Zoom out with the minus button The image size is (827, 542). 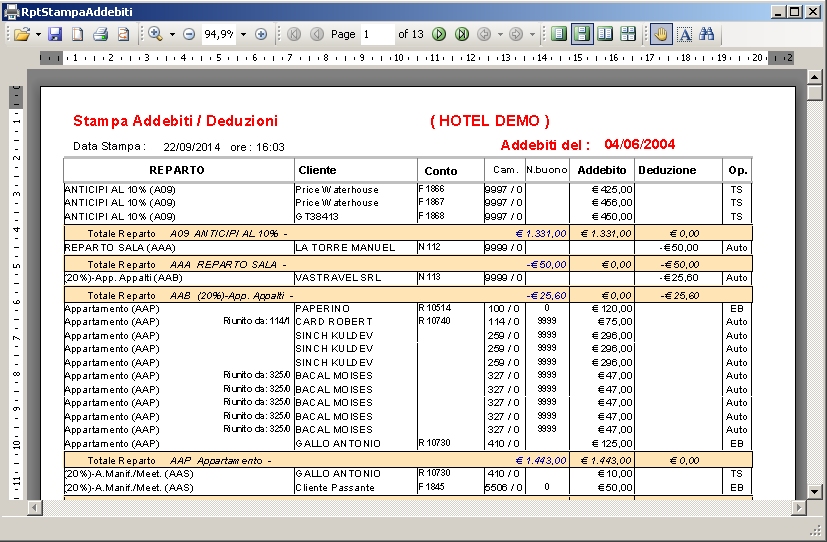pos(189,34)
